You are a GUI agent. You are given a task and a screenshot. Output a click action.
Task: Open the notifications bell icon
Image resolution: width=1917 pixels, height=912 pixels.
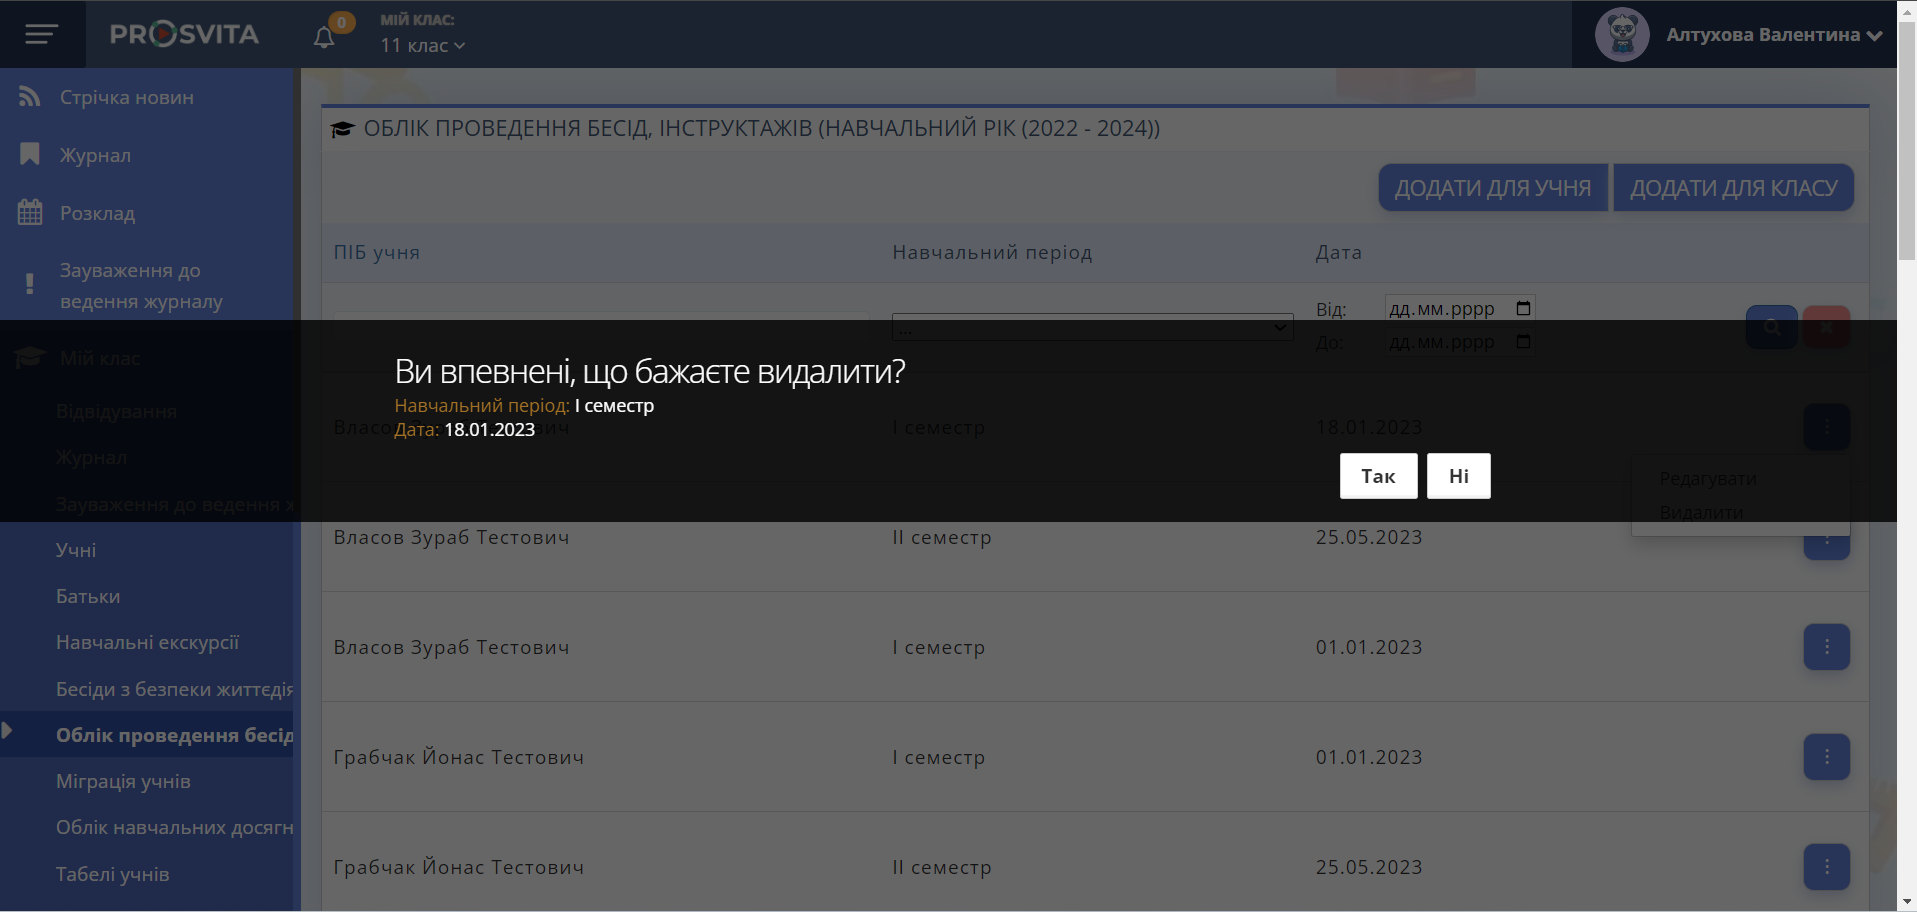tap(324, 38)
